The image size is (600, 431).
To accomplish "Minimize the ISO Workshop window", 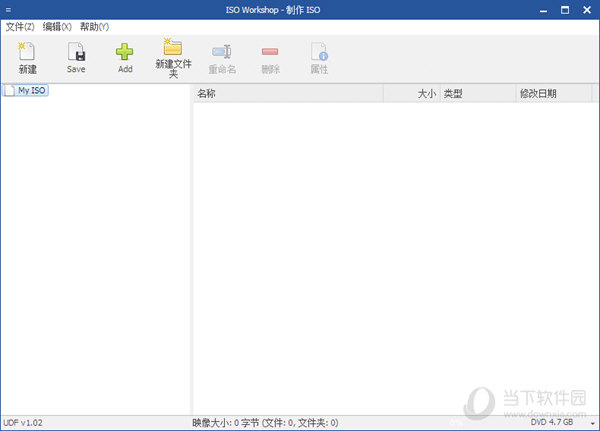I will coord(543,10).
